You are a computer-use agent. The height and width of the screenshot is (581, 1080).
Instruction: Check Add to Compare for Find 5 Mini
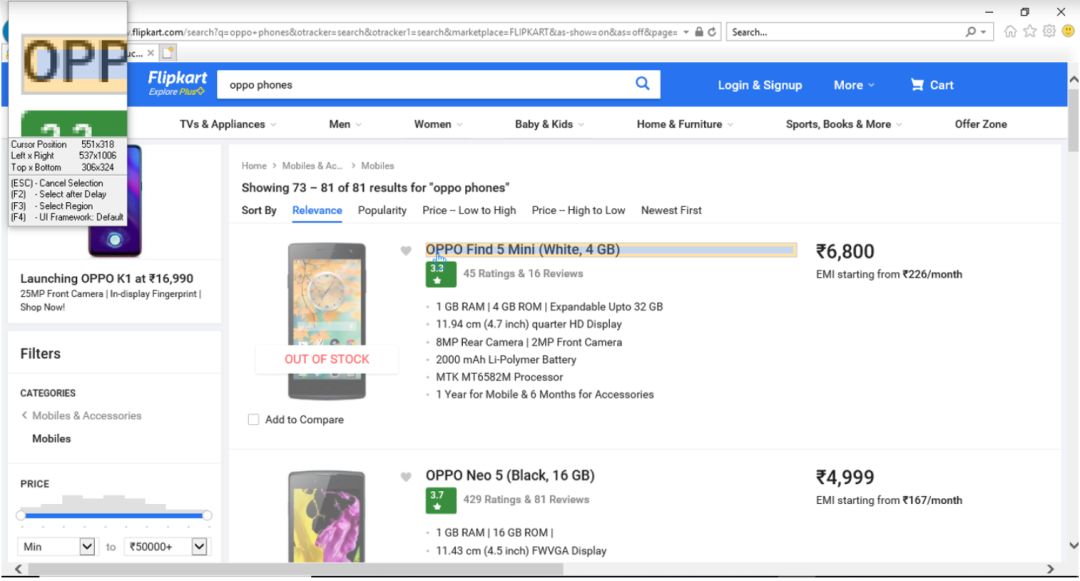click(253, 419)
